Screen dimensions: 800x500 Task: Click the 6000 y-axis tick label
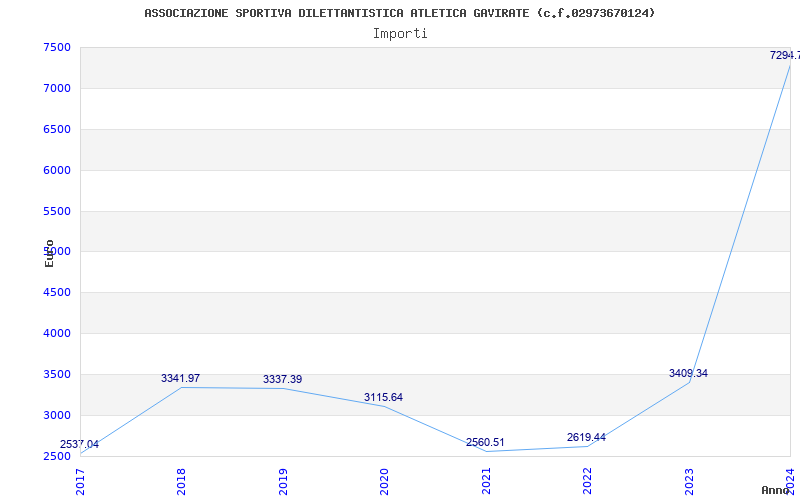click(x=57, y=170)
